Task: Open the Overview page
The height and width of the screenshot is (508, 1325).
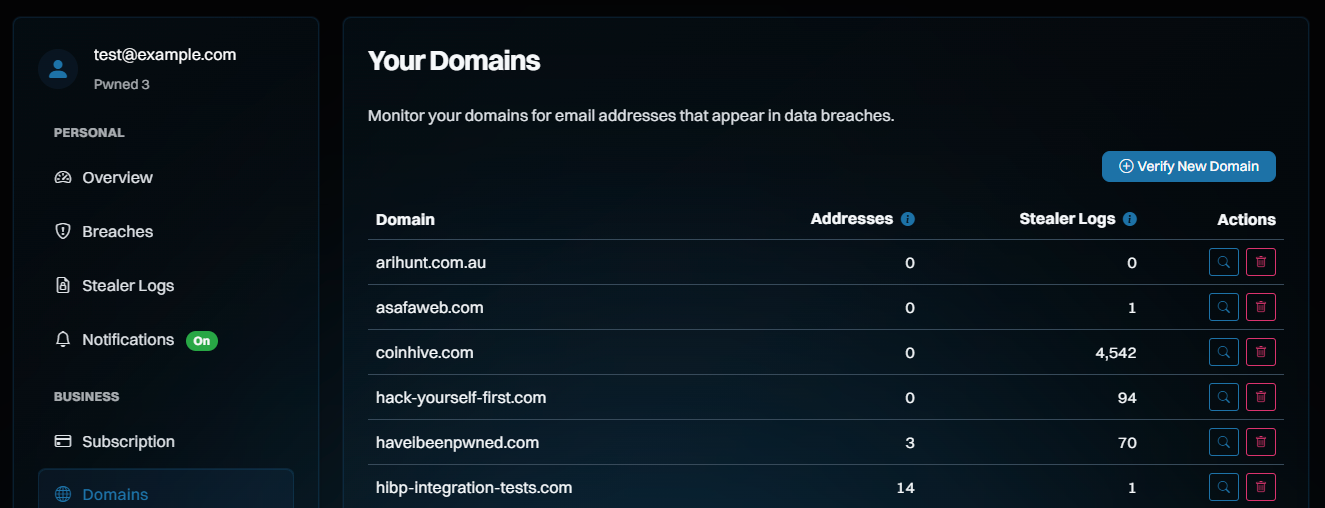Action: pos(117,178)
